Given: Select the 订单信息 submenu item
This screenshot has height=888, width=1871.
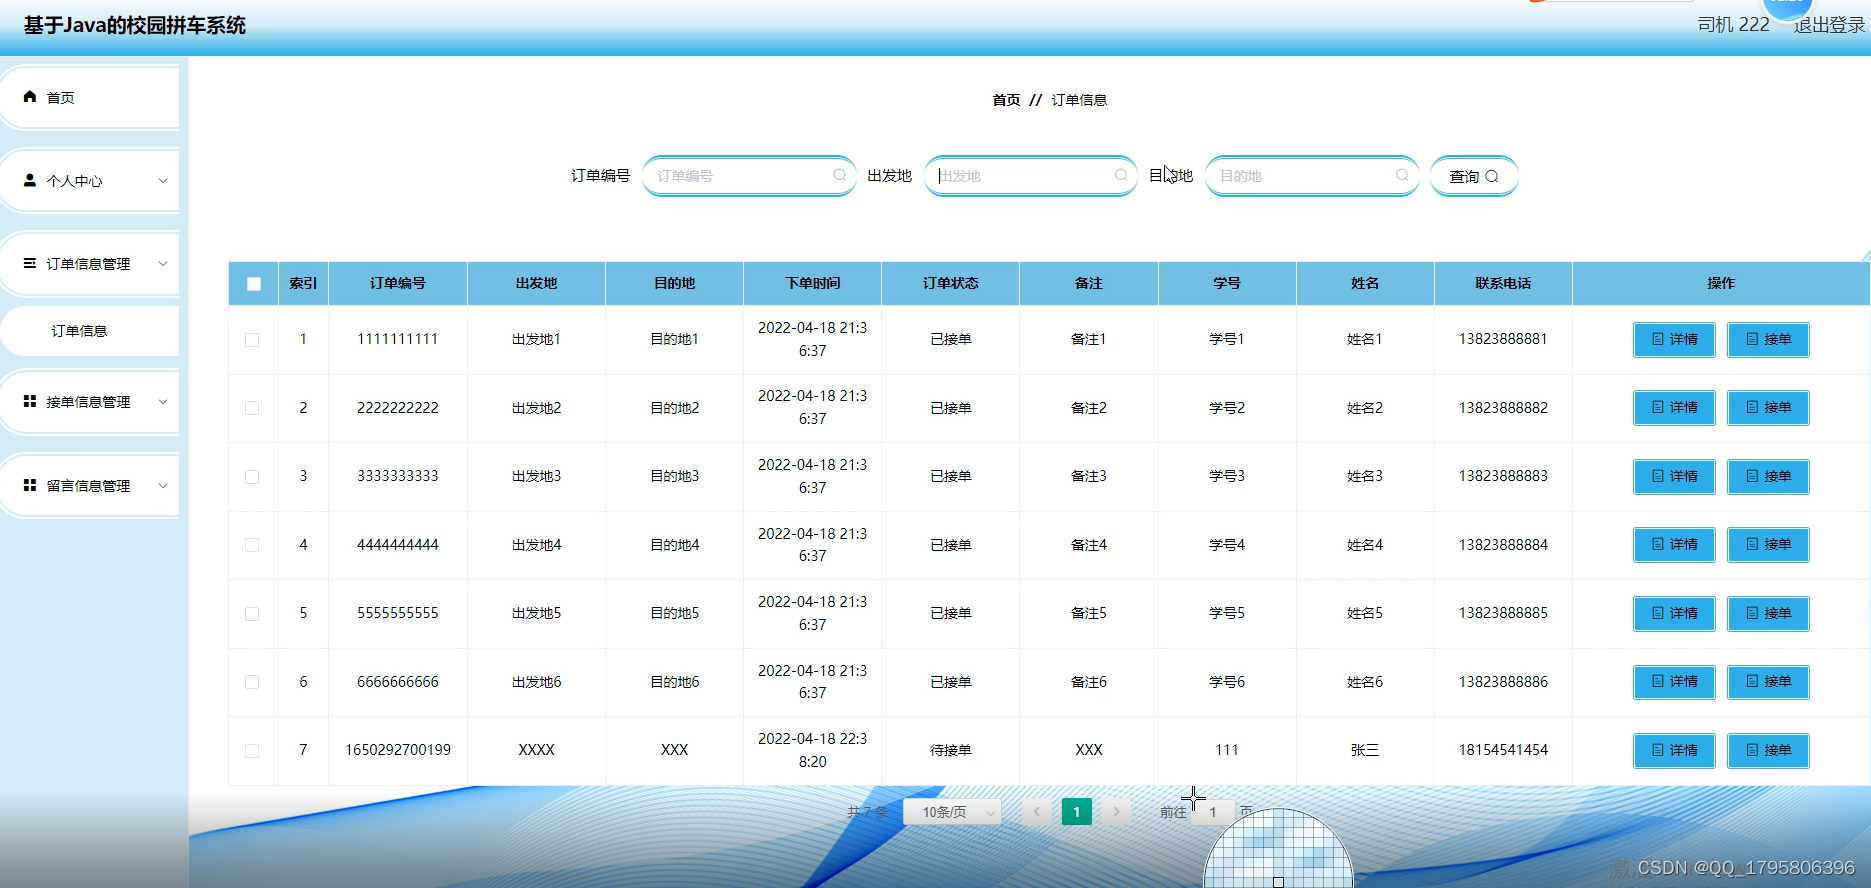Looking at the screenshot, I should tap(90, 331).
